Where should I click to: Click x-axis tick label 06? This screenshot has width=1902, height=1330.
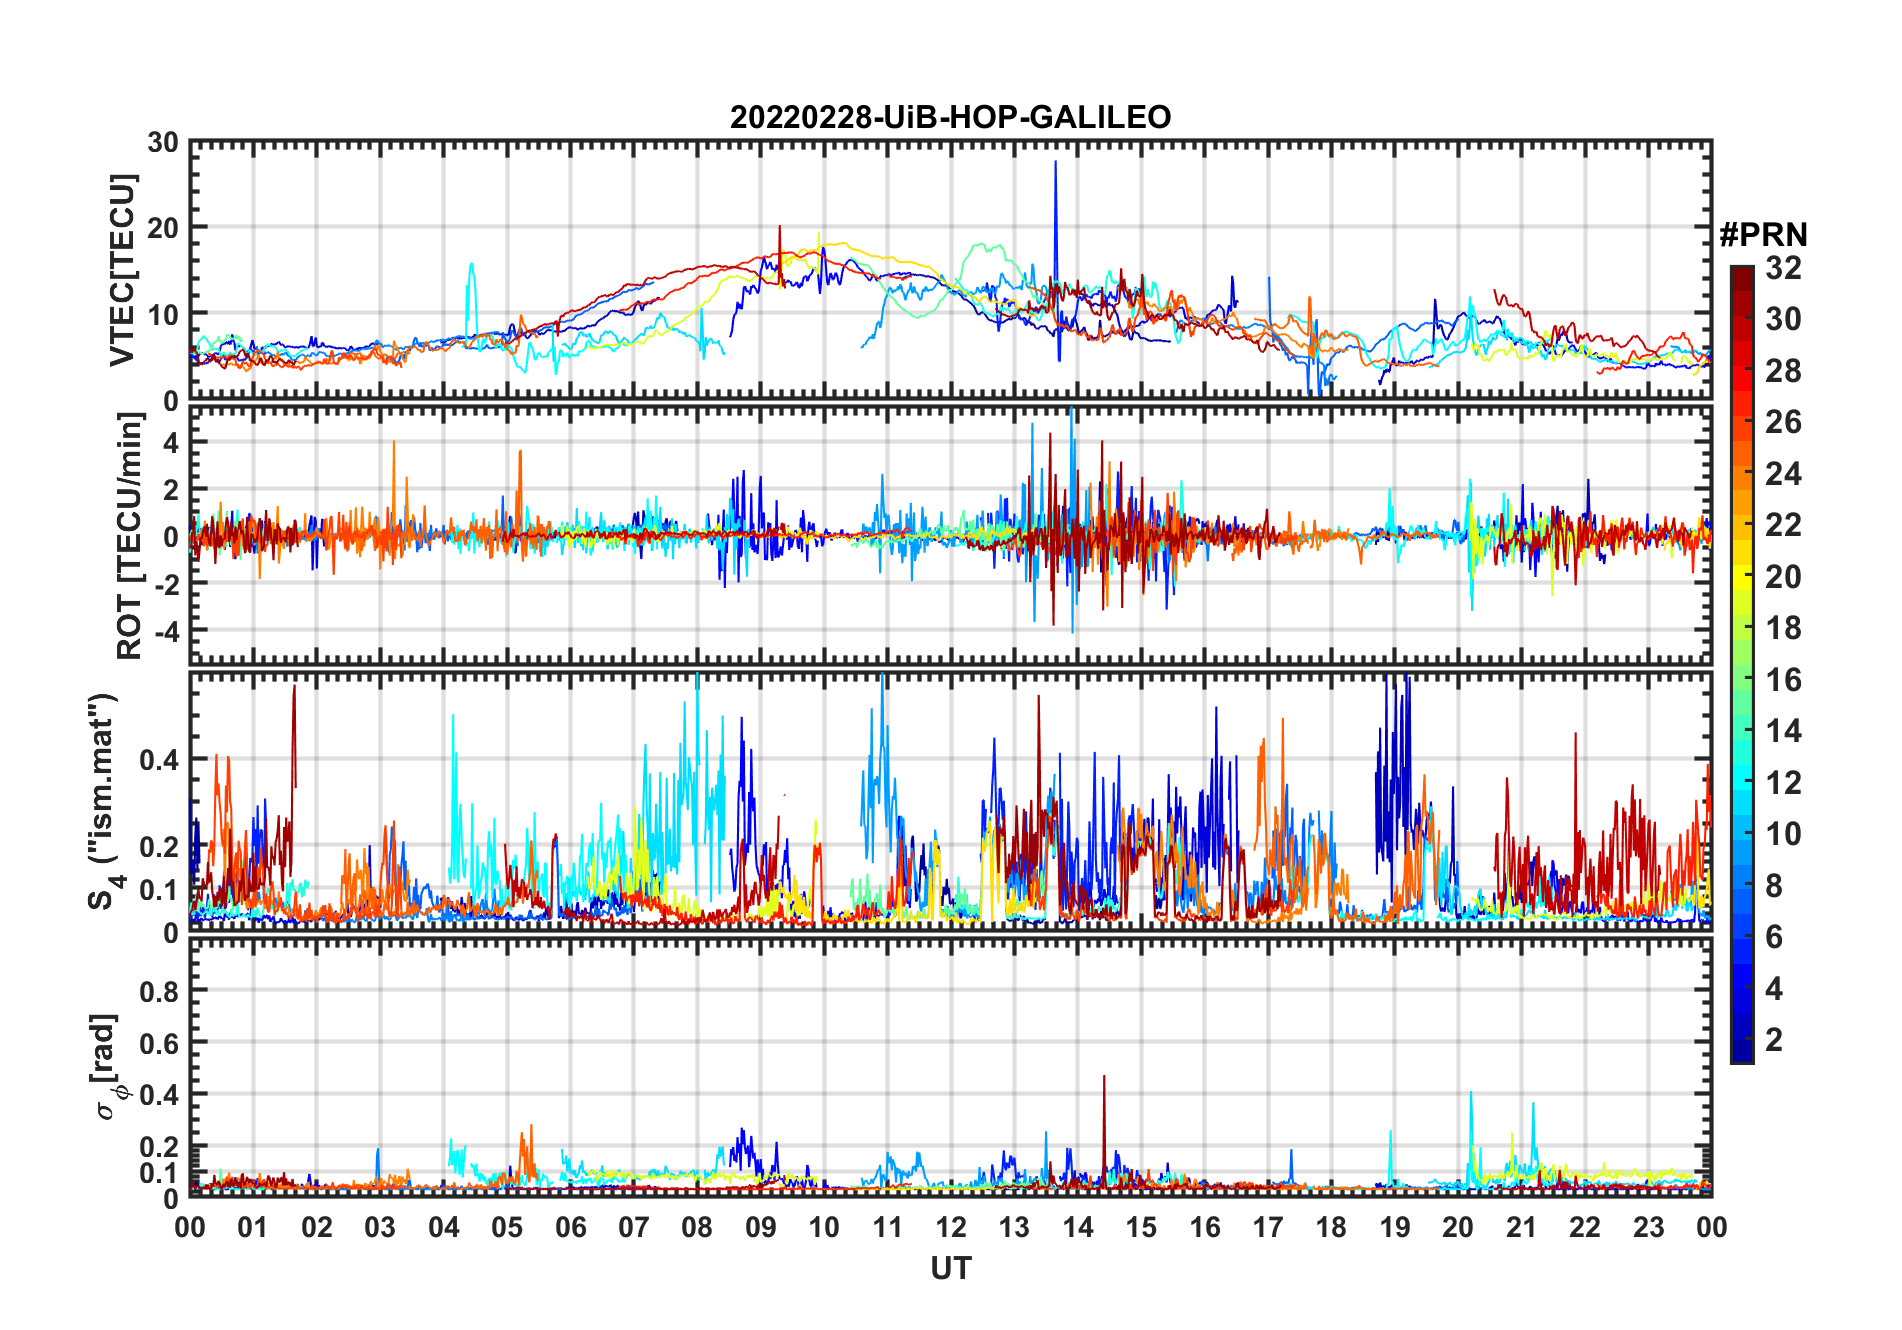pyautogui.click(x=571, y=1227)
